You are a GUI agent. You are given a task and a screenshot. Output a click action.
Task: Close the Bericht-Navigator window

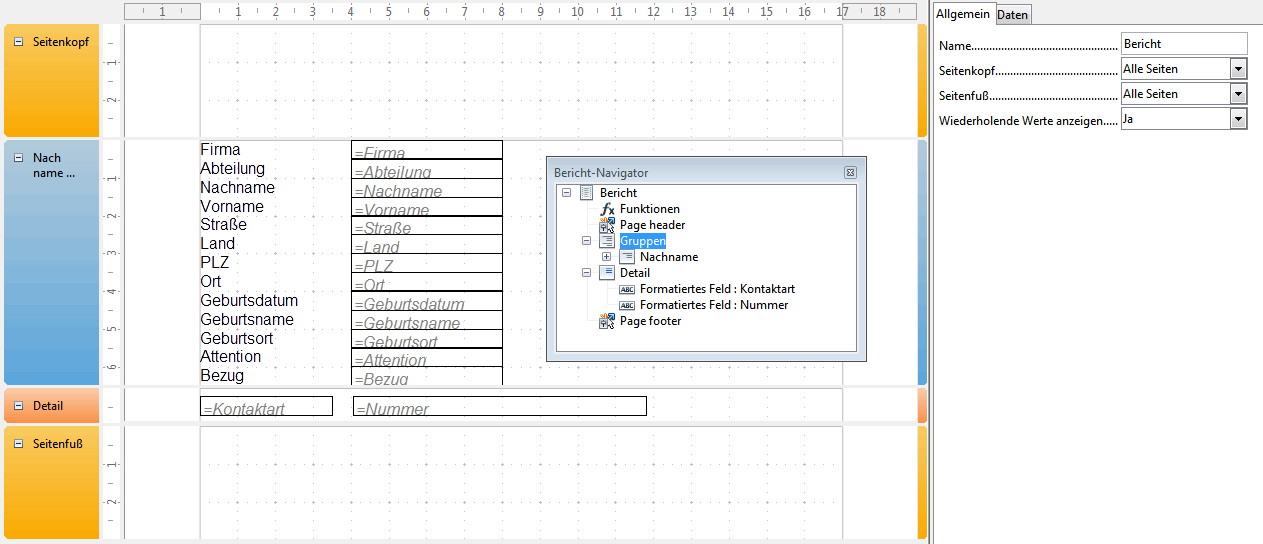pos(850,173)
